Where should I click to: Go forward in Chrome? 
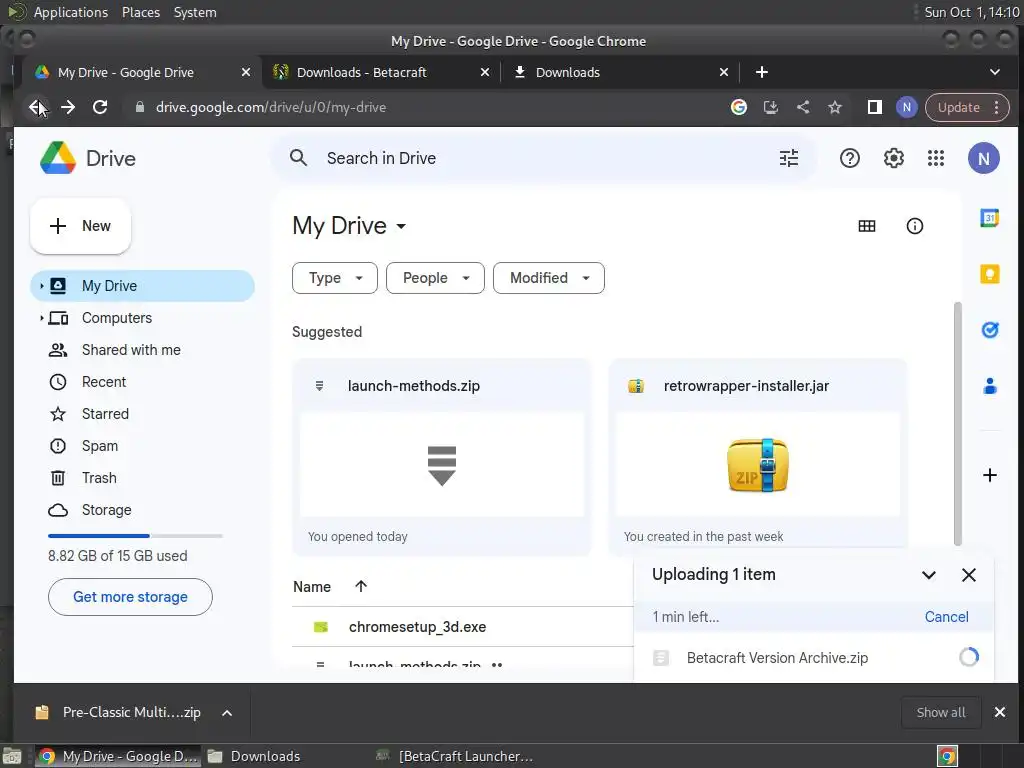(68, 107)
